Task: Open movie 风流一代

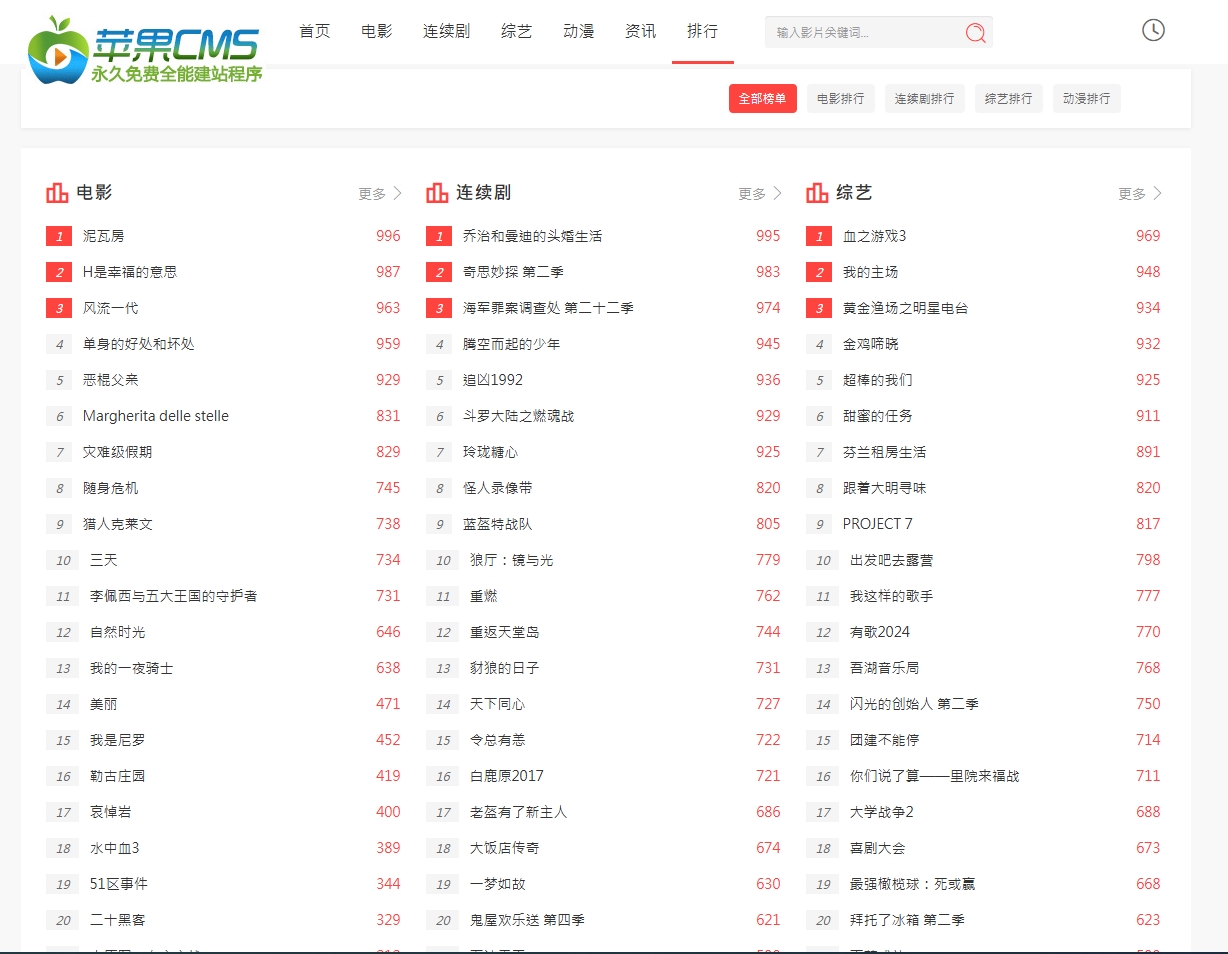Action: (111, 308)
